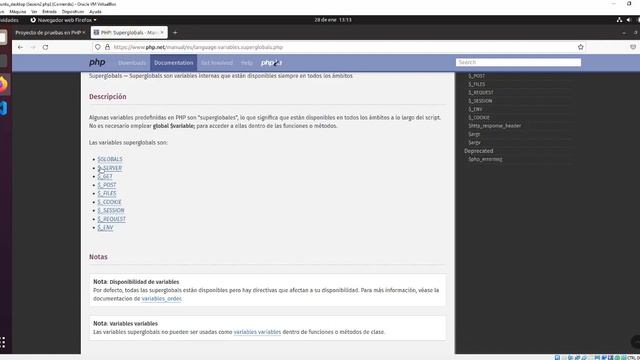Select $_REQUEST in the right sidebar
The height and width of the screenshot is (360, 640).
(x=480, y=93)
